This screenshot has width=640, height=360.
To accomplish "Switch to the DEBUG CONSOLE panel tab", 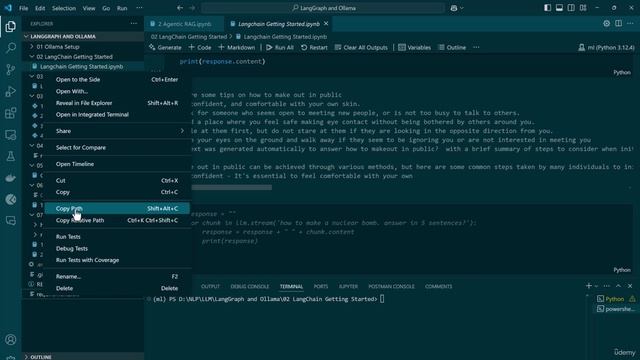I will point(249,287).
